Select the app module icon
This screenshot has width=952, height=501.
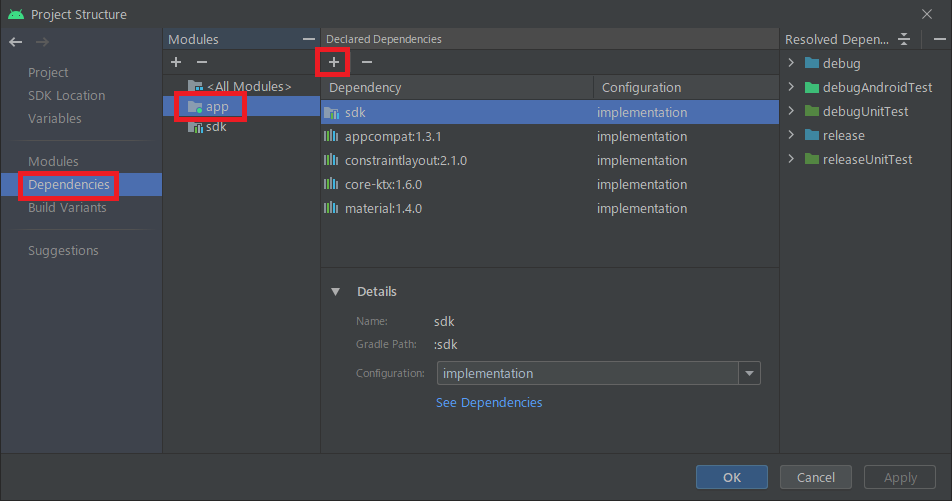[195, 107]
